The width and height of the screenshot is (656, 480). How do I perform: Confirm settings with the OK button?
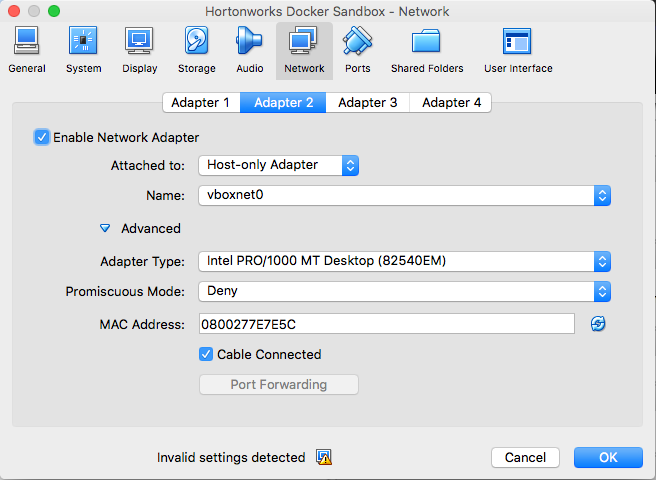click(x=608, y=457)
